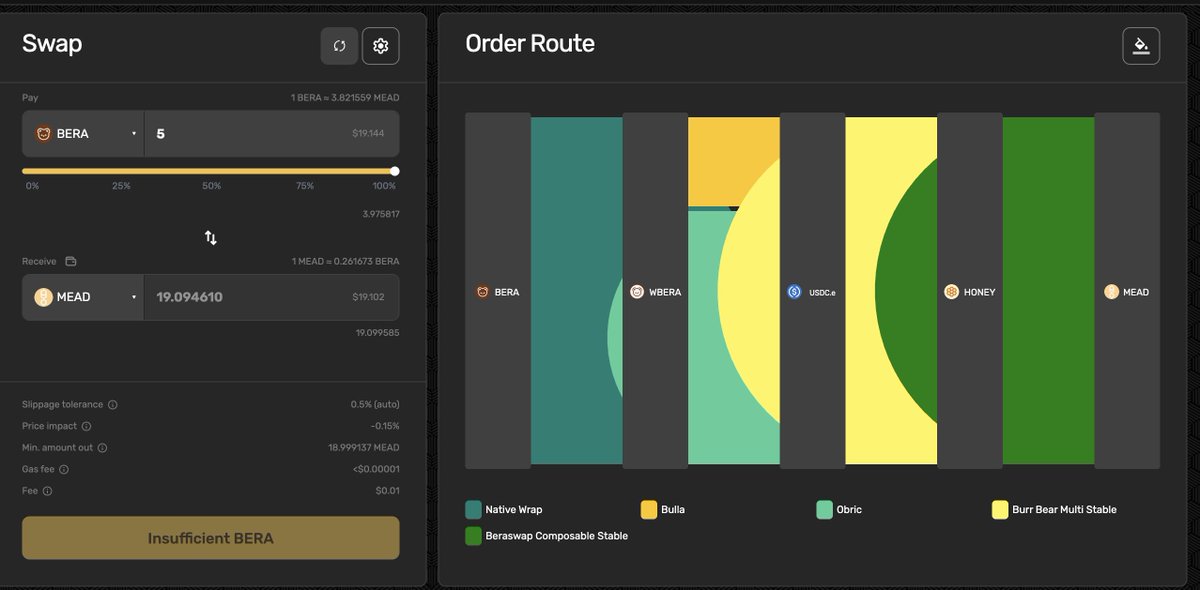Viewport: 1200px width, 590px height.
Task: Set amount slider to 0% mark
Action: [x=33, y=186]
